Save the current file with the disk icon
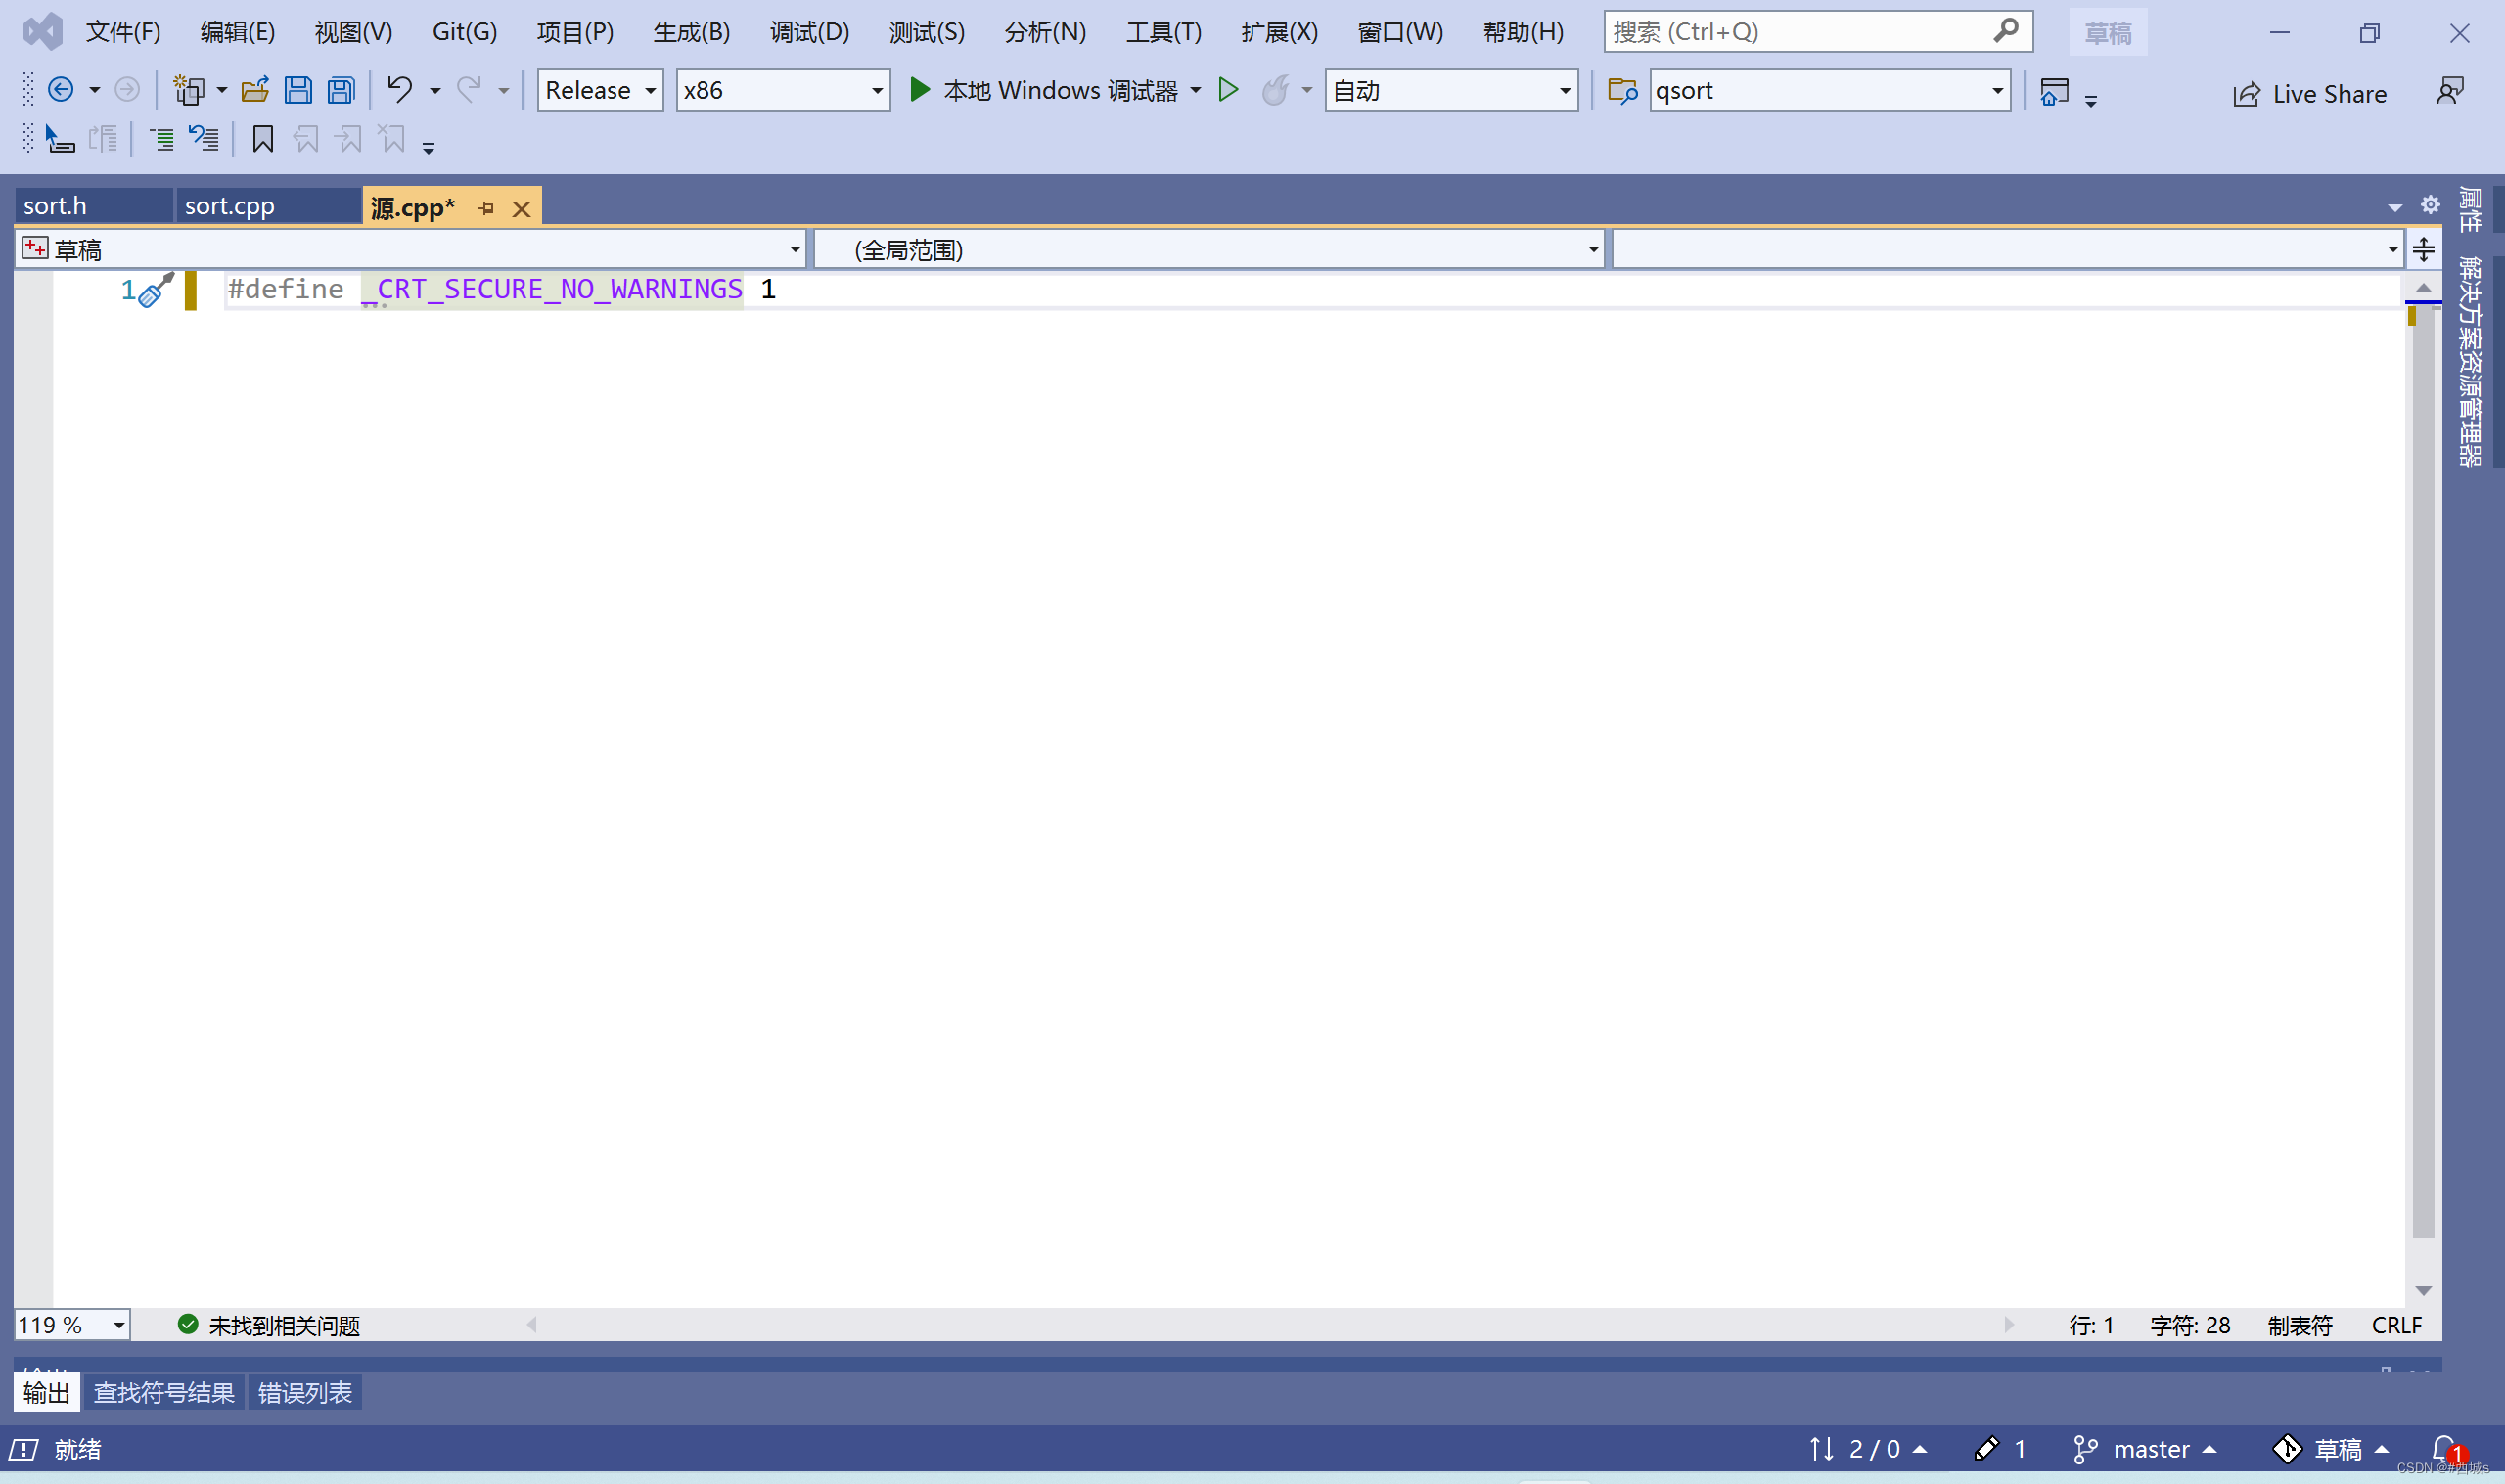 point(298,90)
